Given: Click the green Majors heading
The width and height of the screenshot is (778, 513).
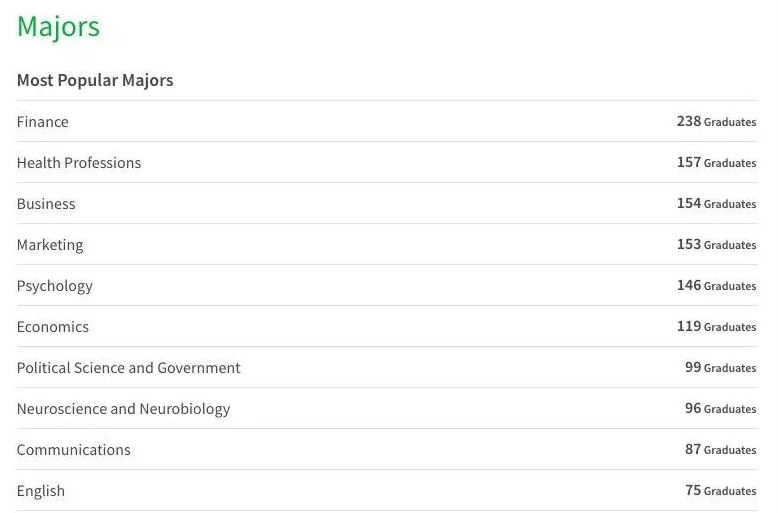Looking at the screenshot, I should click(x=58, y=27).
